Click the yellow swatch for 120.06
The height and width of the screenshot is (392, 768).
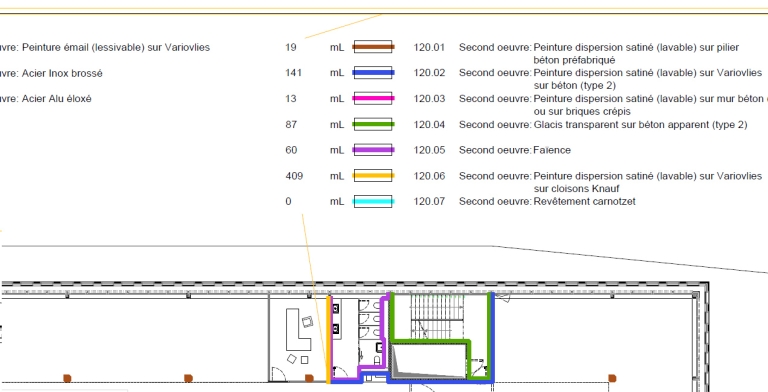pos(373,175)
